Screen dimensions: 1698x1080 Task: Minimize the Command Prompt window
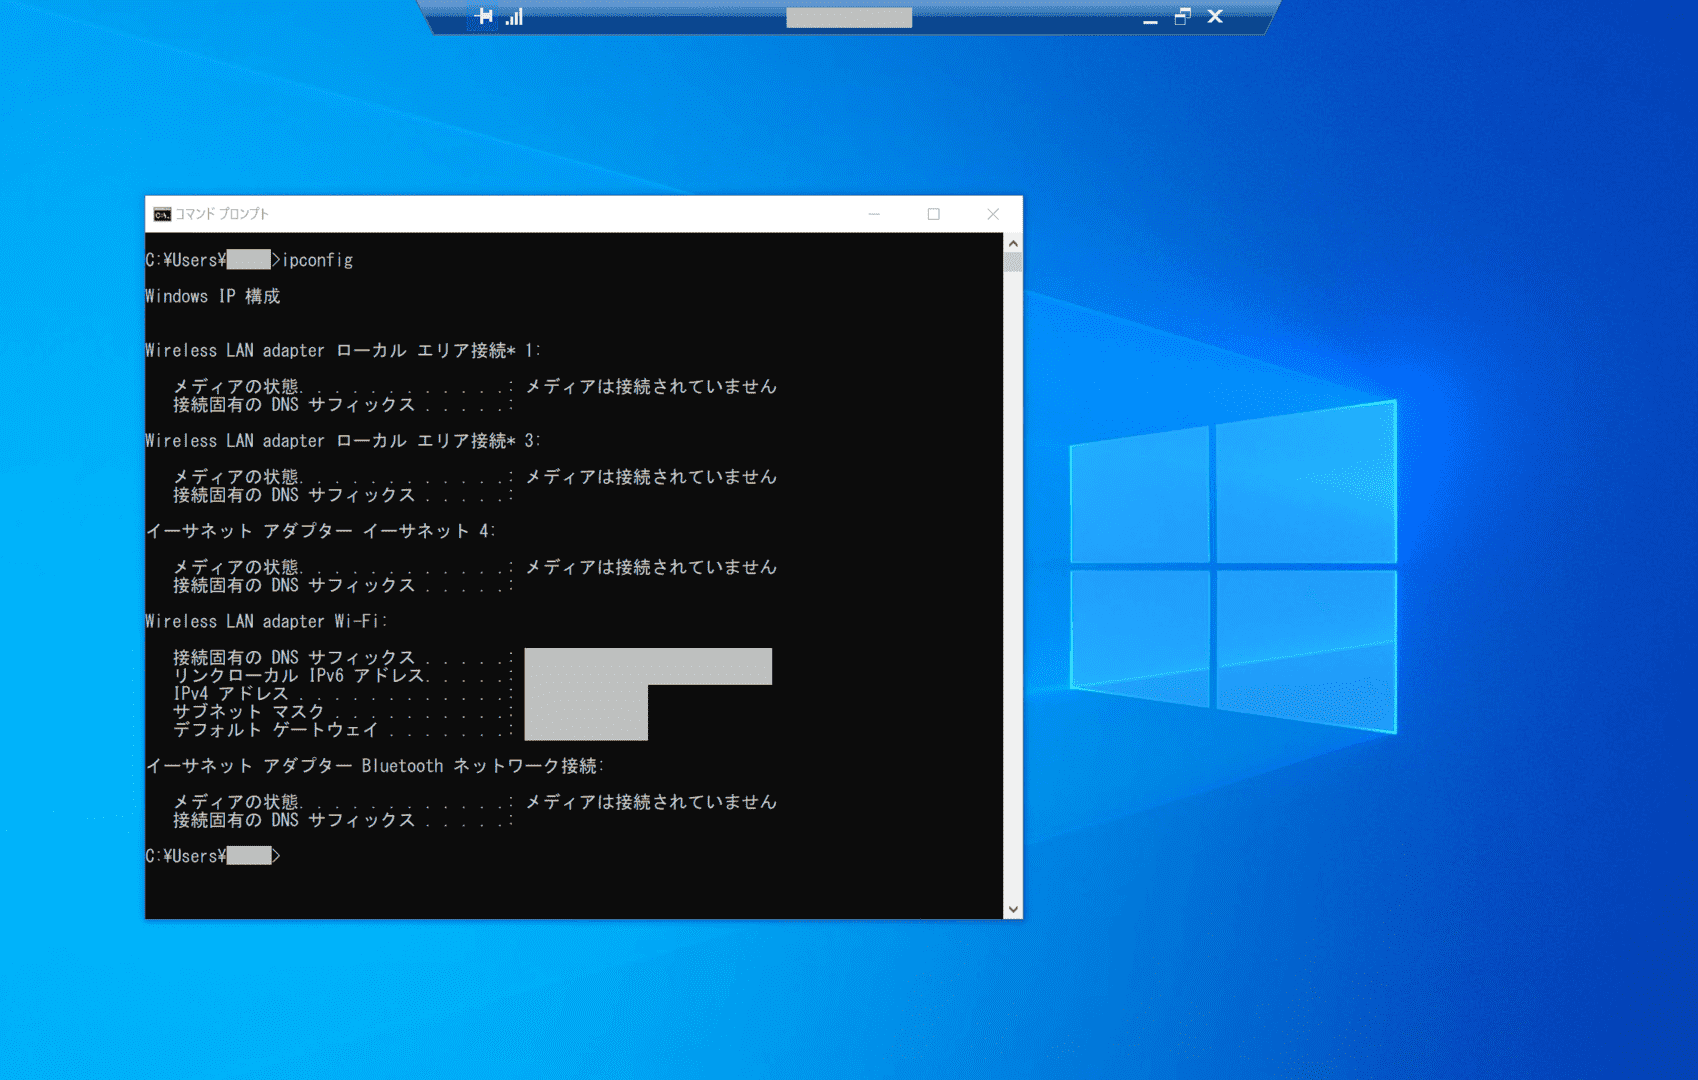coord(874,214)
